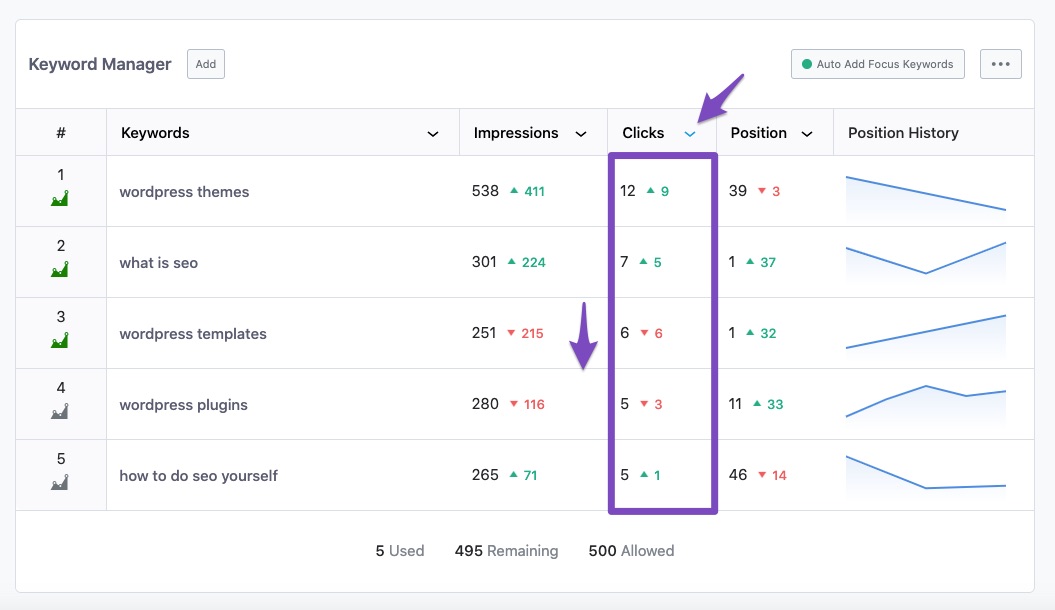Select 'how to do seo yourself' keyword
Screen dimensions: 1055x610
[198, 475]
